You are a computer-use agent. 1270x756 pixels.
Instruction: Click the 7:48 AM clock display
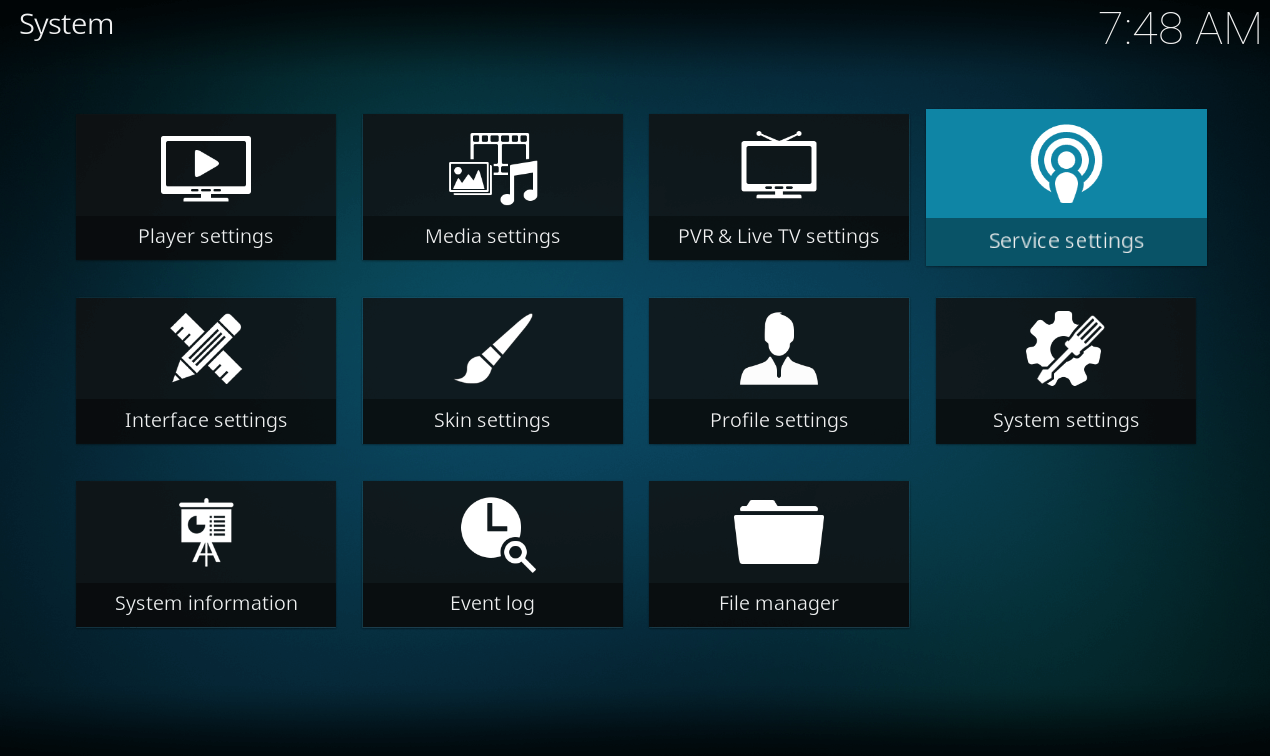[1180, 29]
